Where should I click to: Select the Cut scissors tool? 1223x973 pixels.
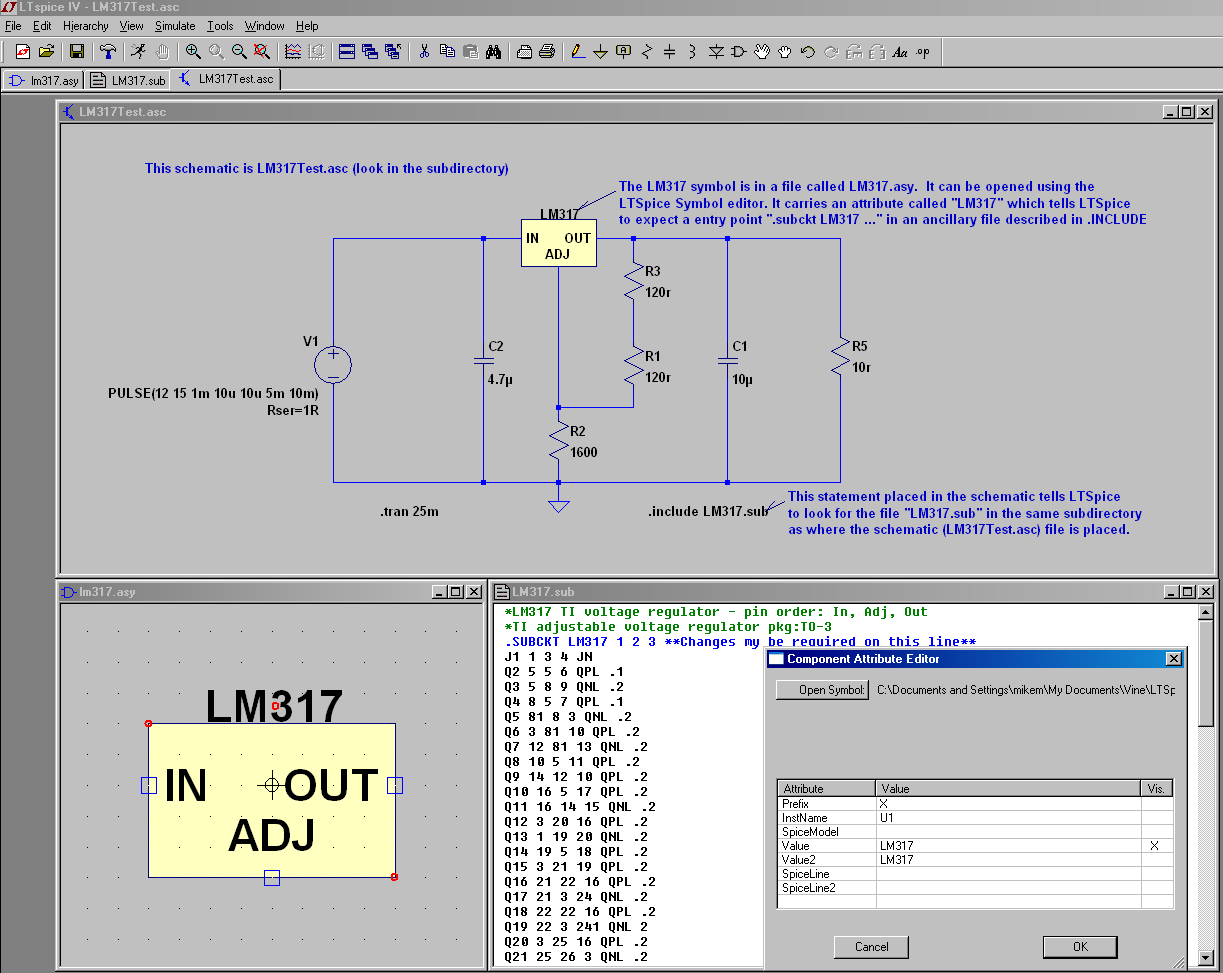click(424, 52)
